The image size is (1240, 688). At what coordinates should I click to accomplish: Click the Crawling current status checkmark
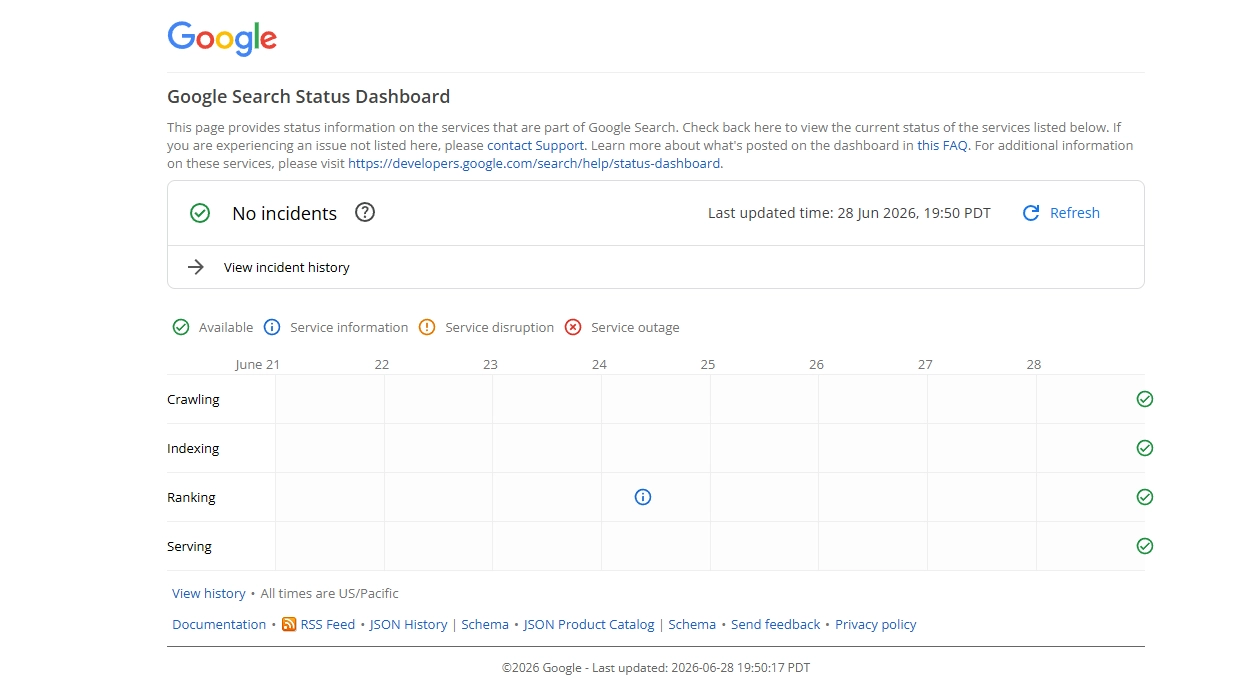pos(1145,399)
